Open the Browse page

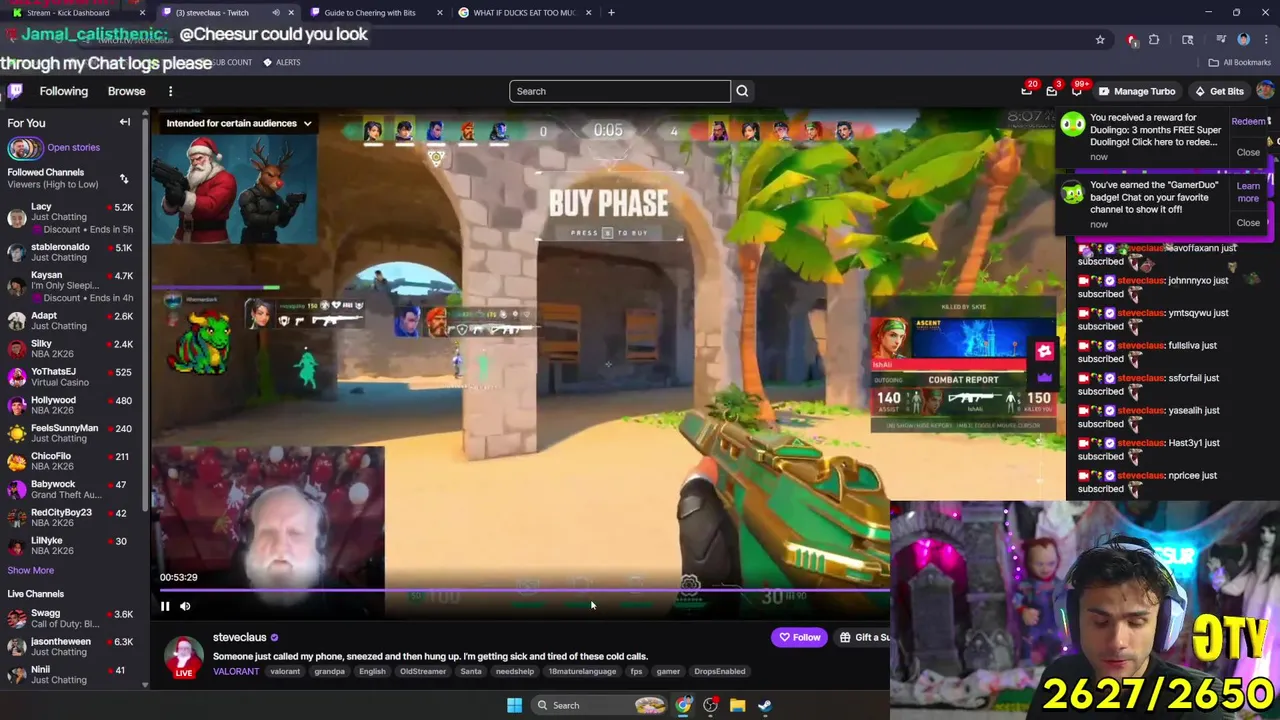coord(126,91)
